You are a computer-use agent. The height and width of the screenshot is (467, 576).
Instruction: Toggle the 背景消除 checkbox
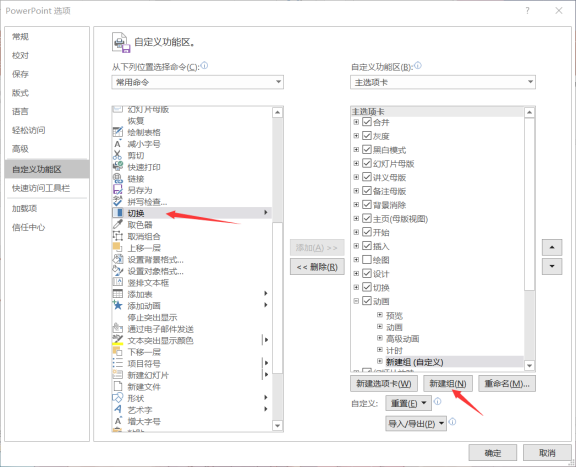pos(367,205)
